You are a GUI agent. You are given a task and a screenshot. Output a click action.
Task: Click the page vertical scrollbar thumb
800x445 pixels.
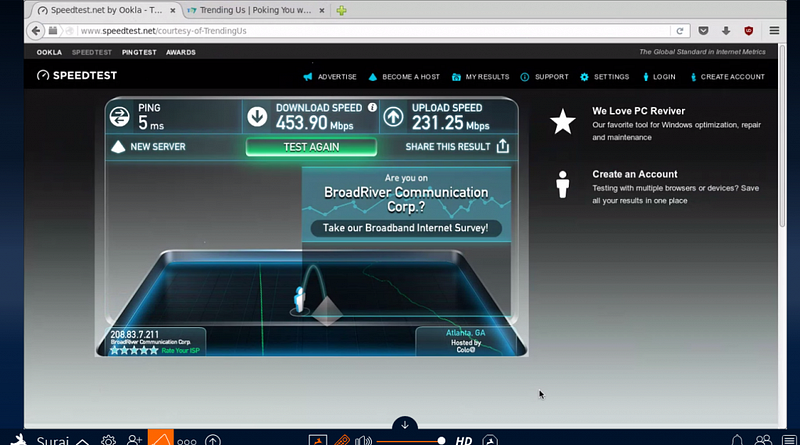(782, 136)
